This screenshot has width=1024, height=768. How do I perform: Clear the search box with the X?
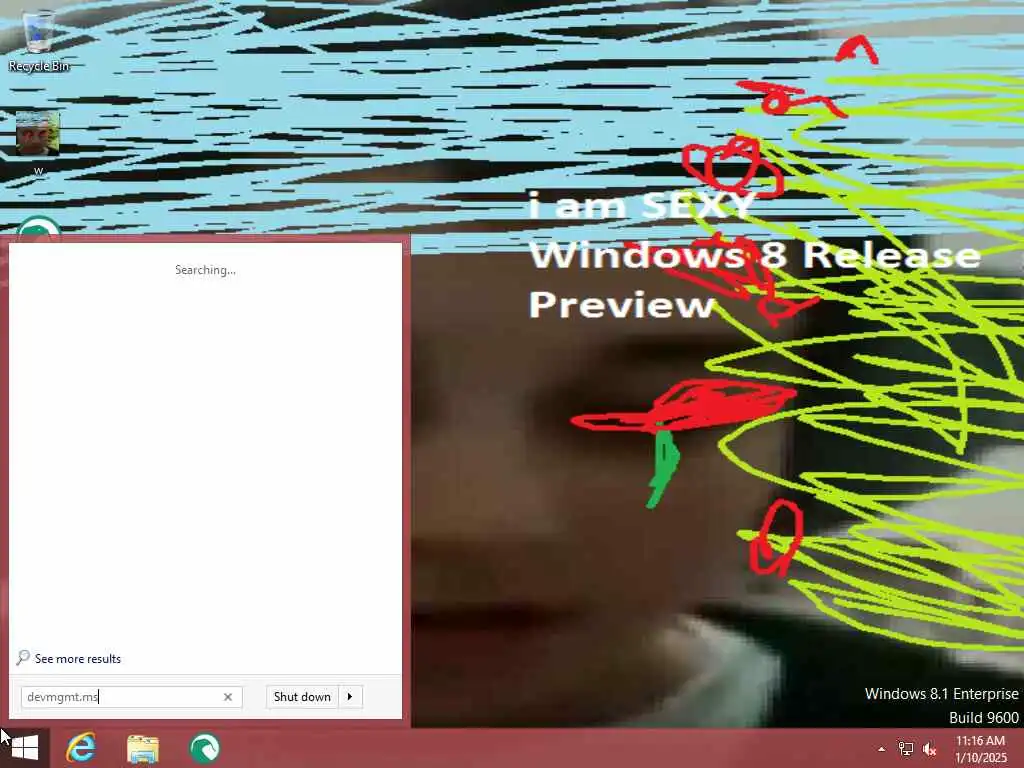pos(228,697)
